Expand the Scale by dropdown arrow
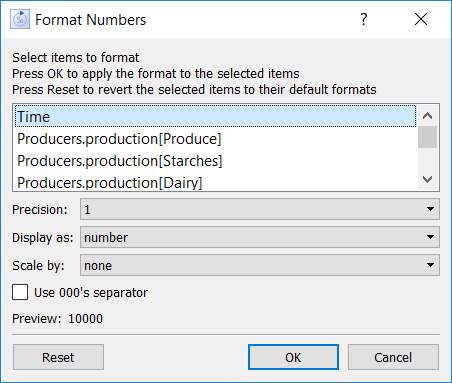The height and width of the screenshot is (383, 452). point(430,265)
